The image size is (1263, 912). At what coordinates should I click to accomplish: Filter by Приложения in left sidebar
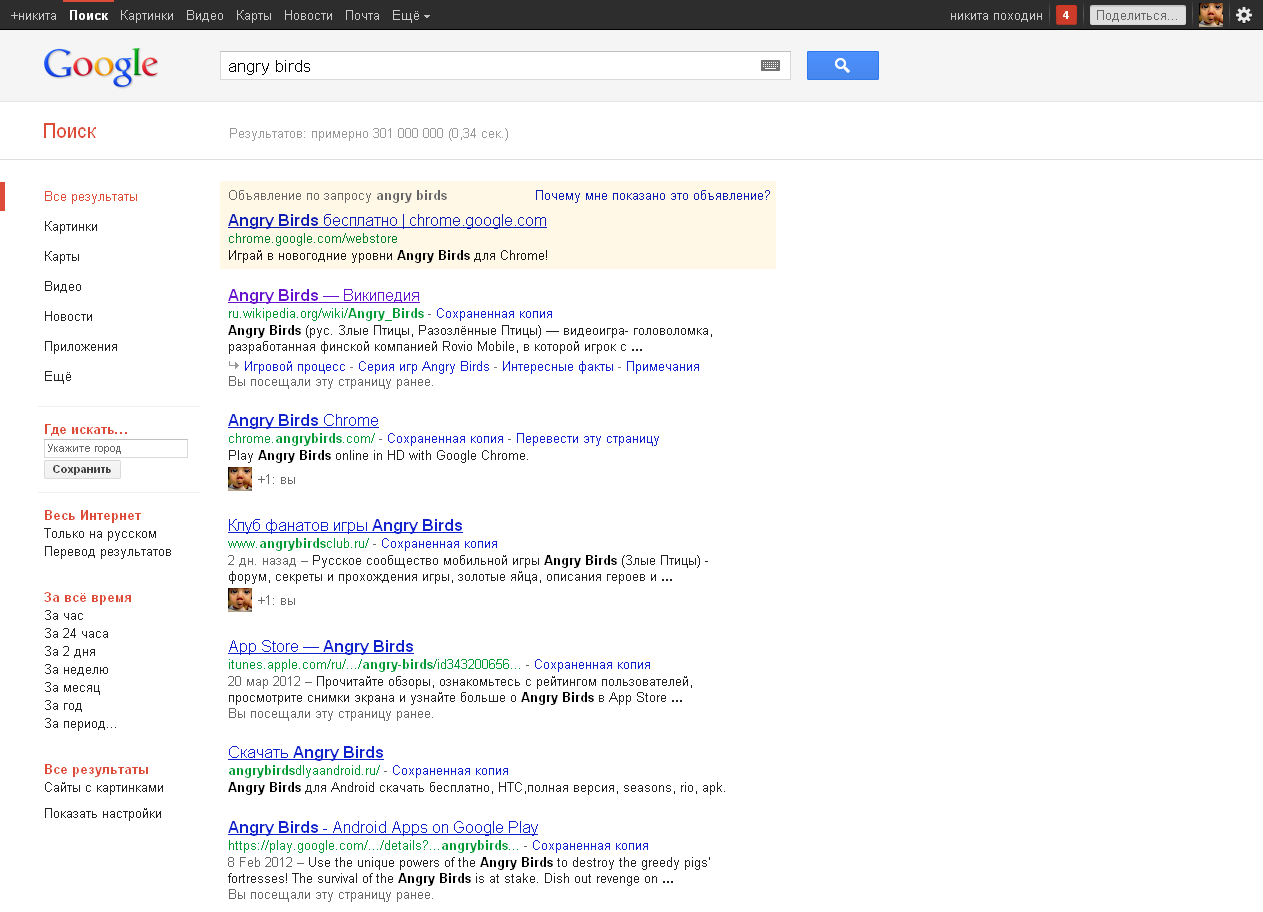coord(81,347)
